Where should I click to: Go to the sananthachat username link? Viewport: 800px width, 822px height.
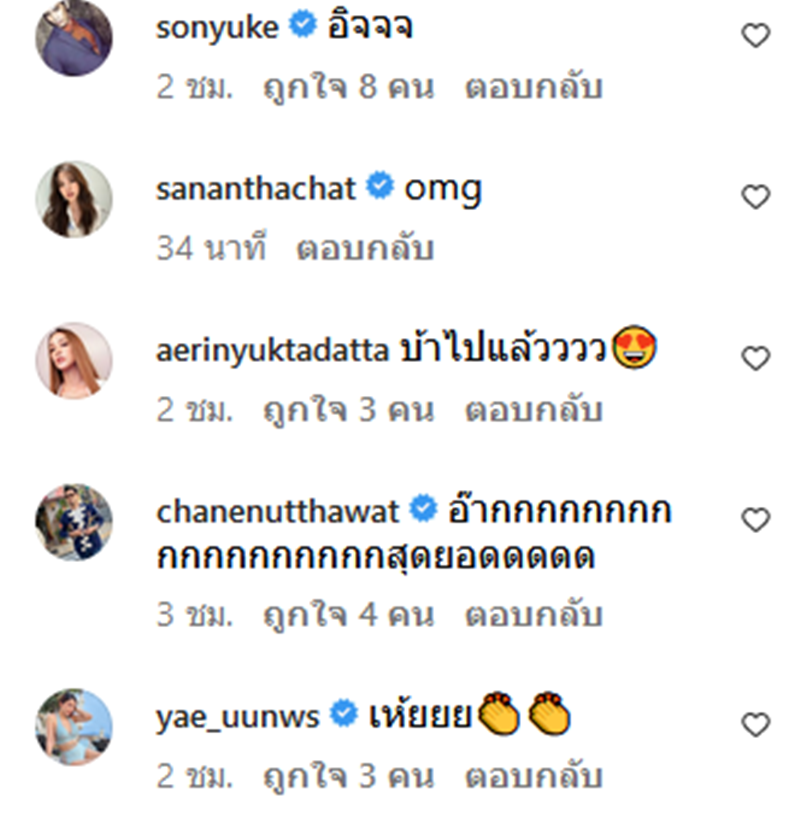click(x=256, y=189)
